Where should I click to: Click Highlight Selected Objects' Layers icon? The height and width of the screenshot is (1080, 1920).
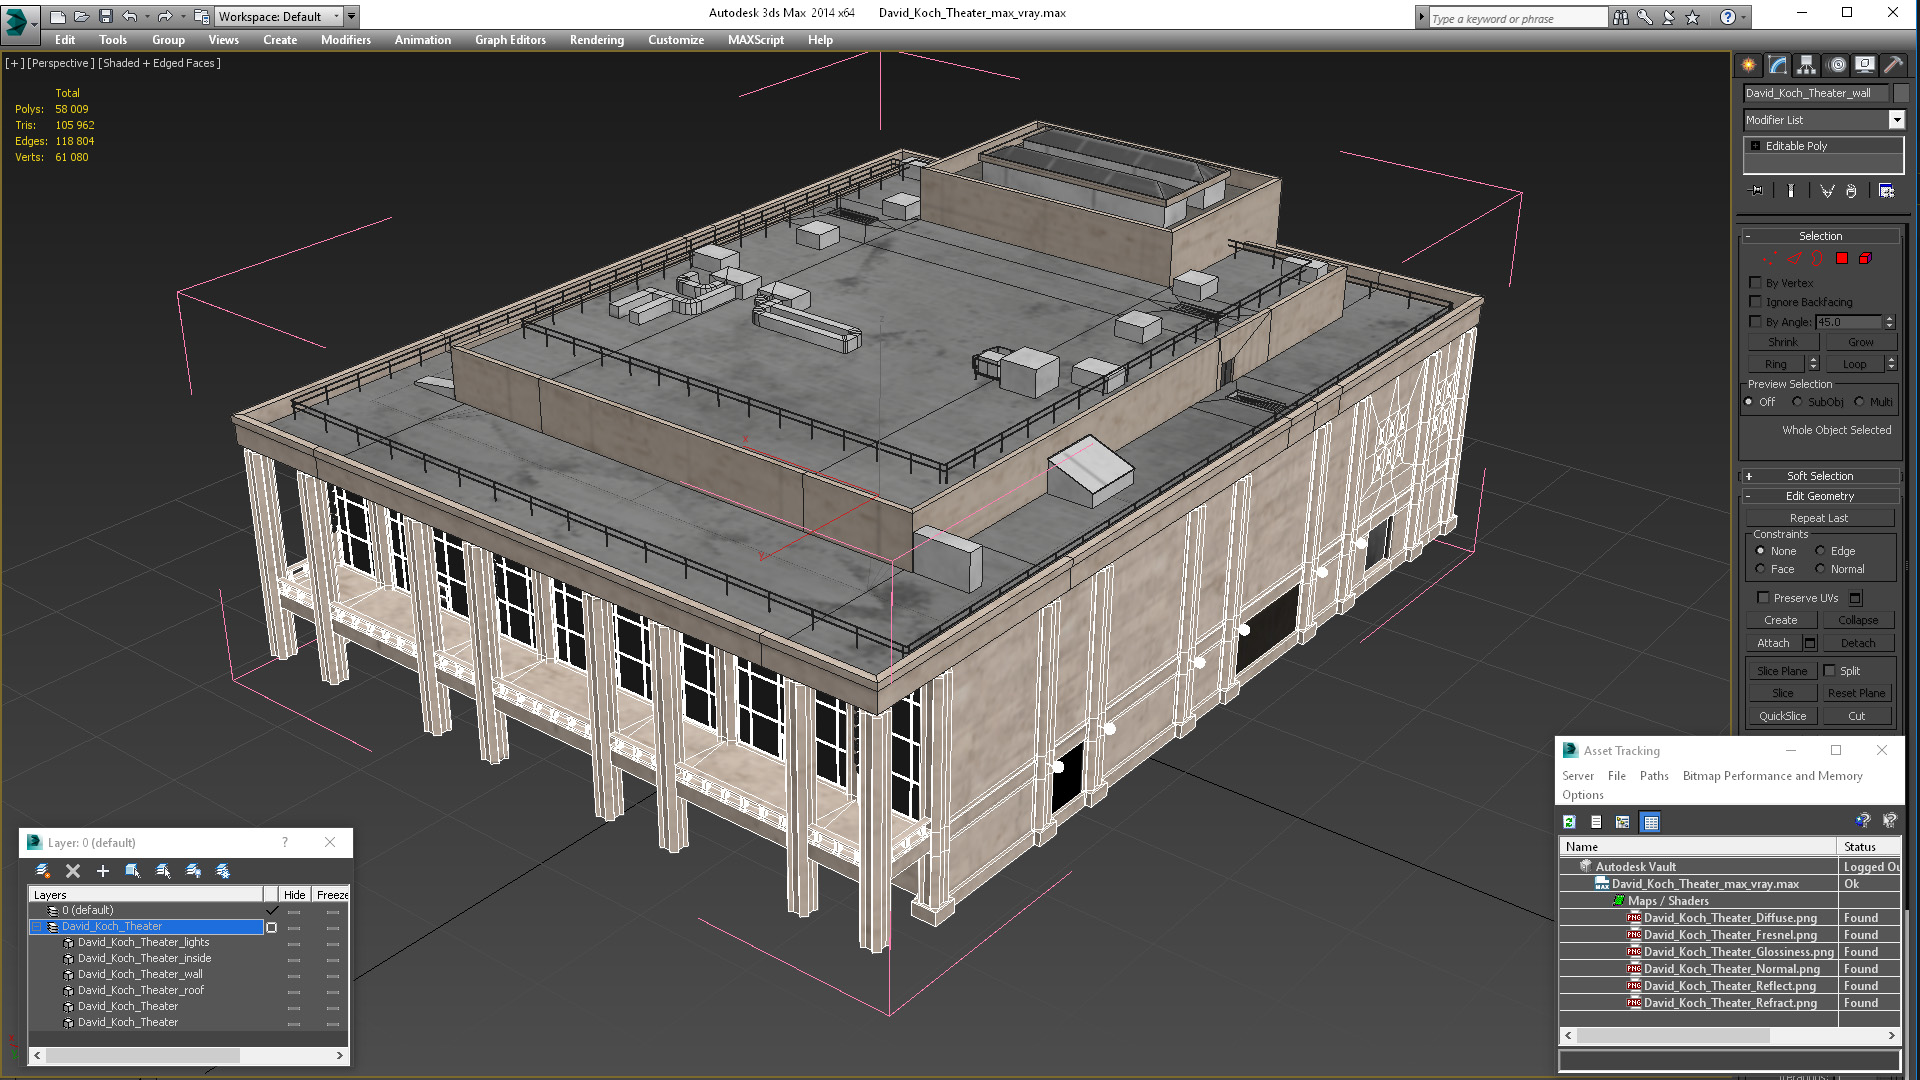(163, 871)
